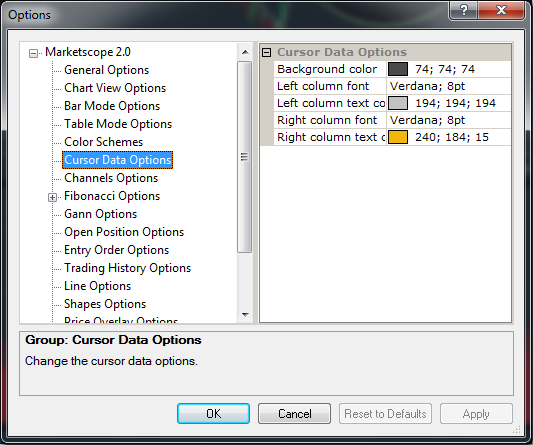533x445 pixels.
Task: Select Trading History Options
Action: pyautogui.click(x=127, y=268)
